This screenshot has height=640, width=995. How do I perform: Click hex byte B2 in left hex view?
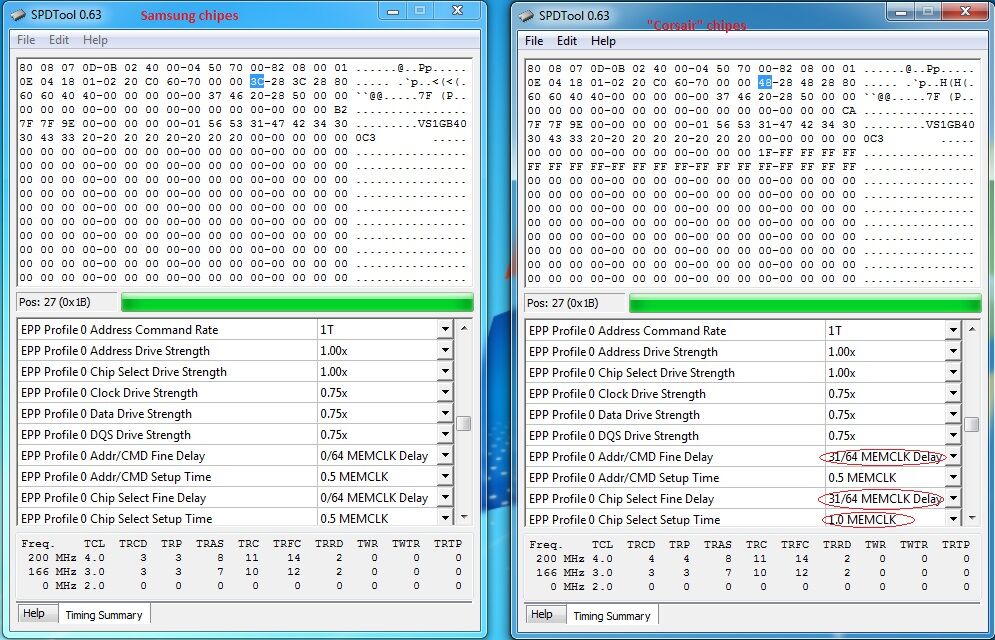(341, 109)
